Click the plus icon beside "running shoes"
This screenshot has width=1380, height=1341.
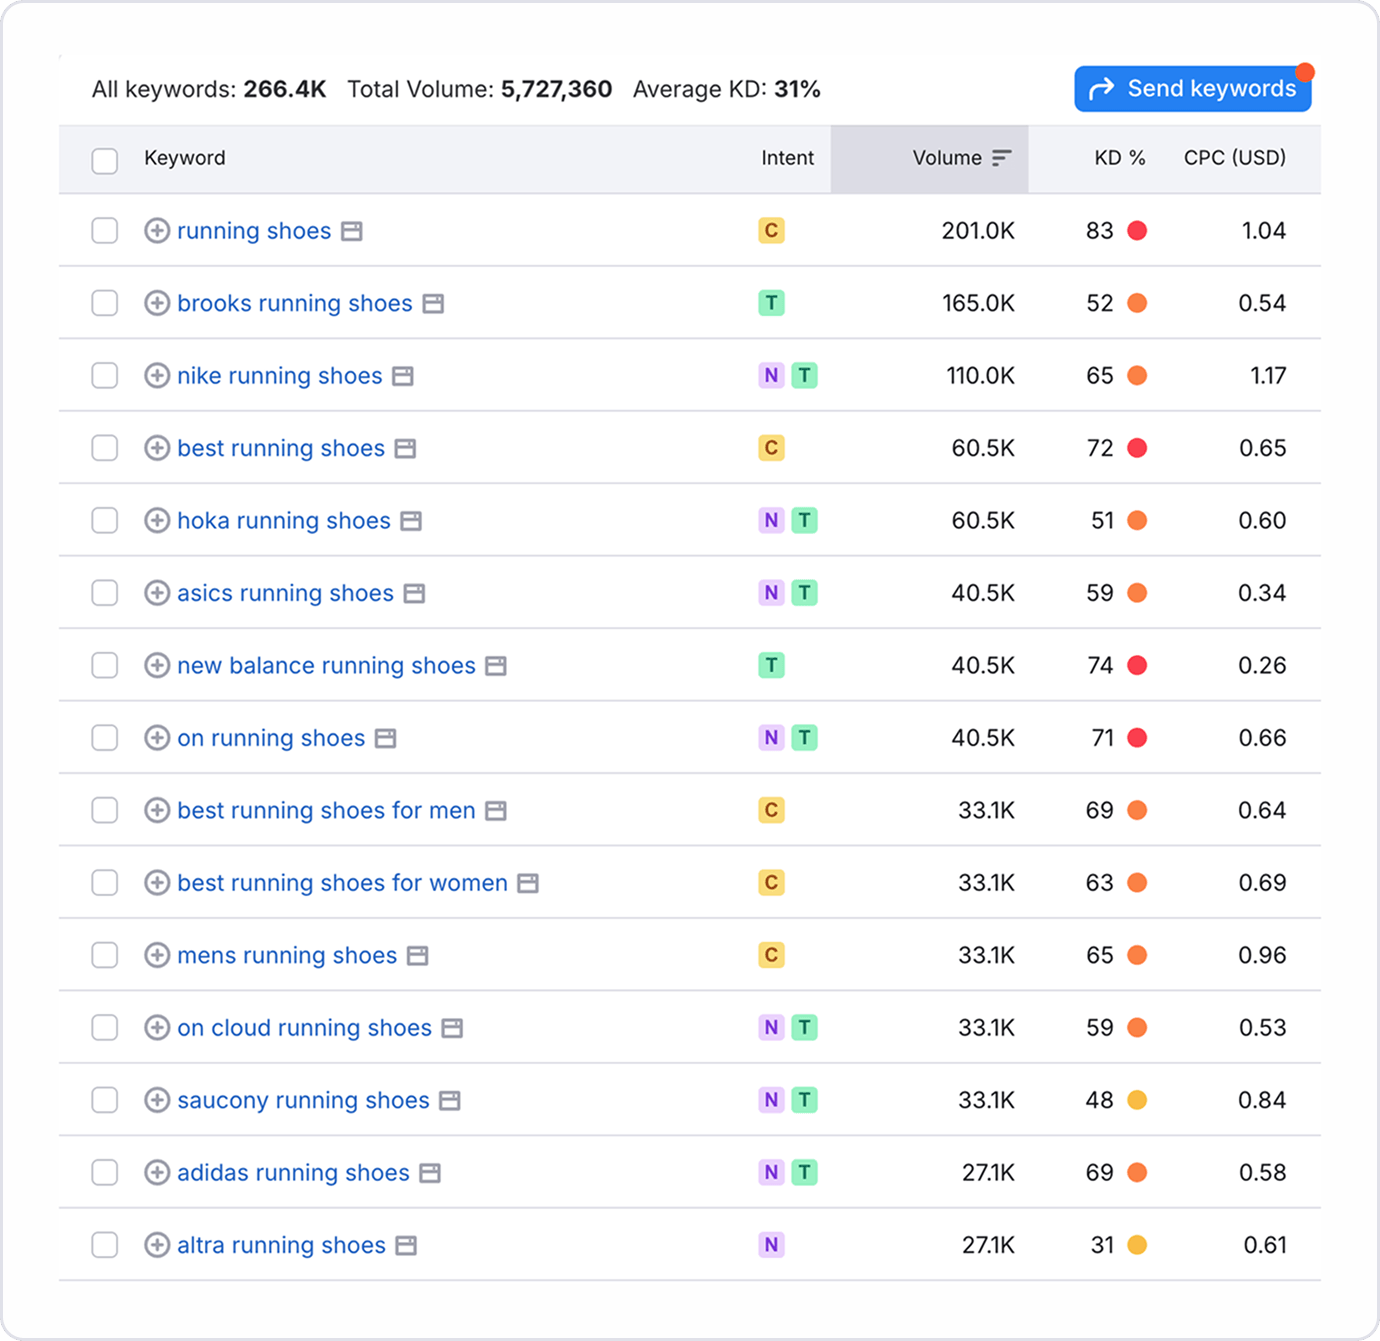(157, 230)
